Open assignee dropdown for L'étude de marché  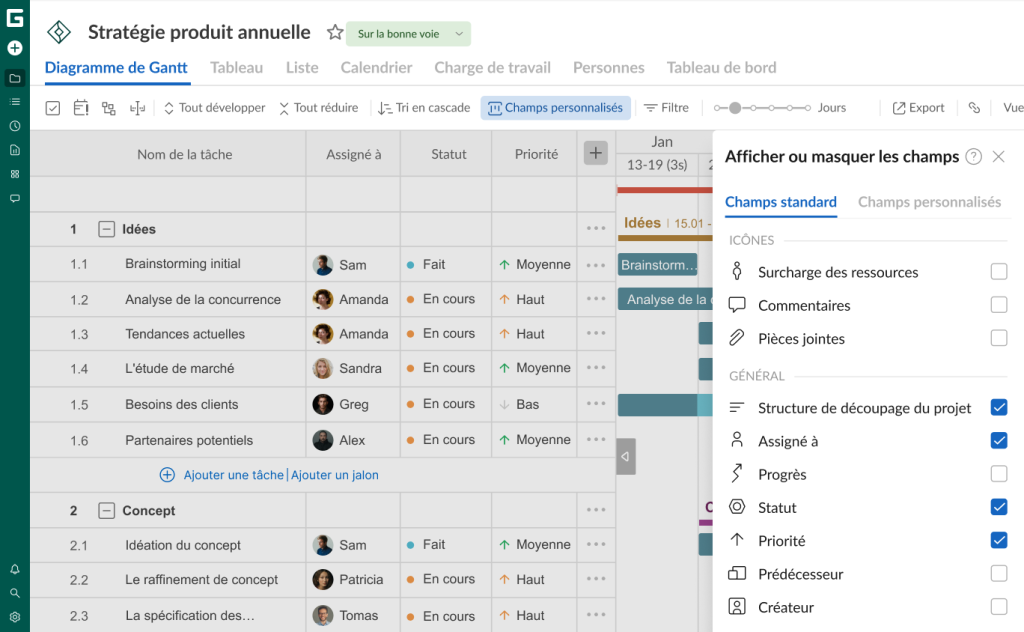point(353,368)
